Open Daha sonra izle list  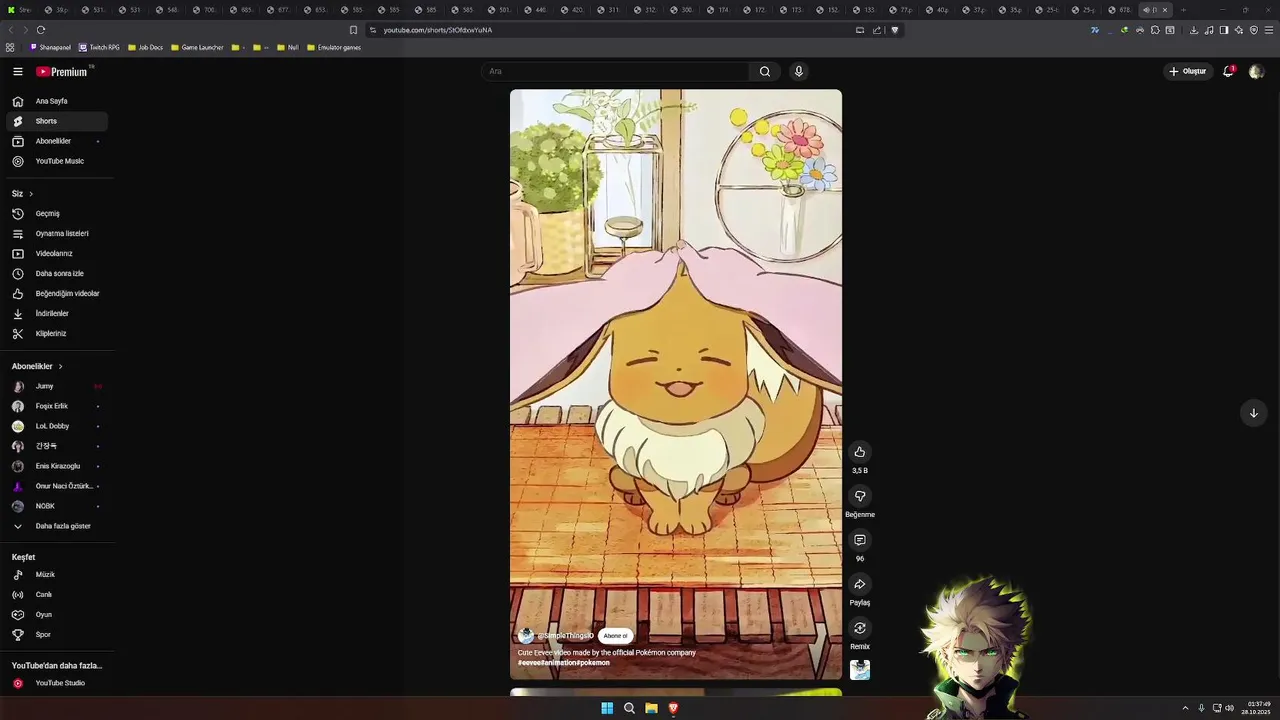(x=57, y=273)
